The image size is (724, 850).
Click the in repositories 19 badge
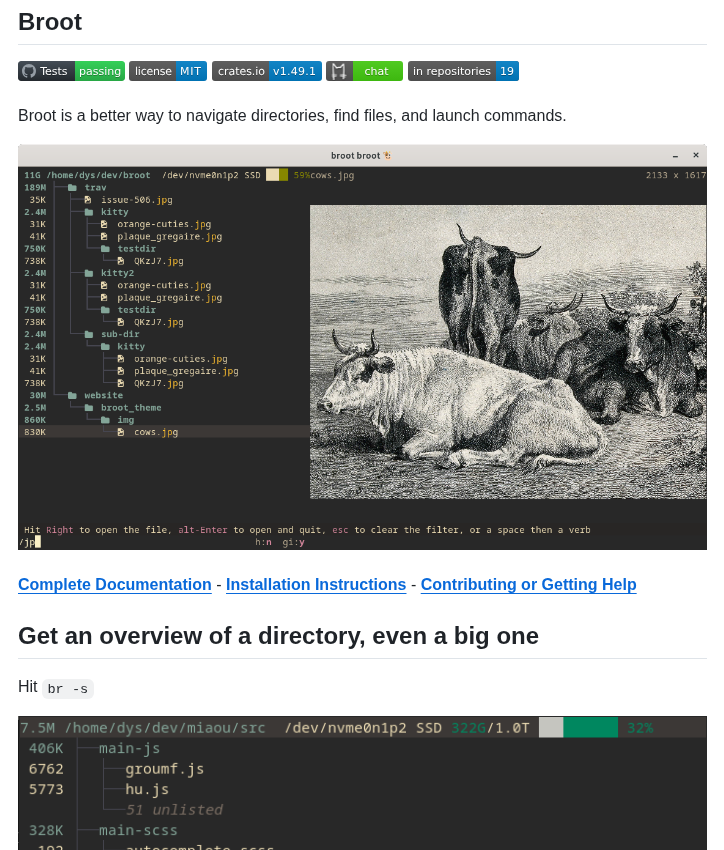pos(463,71)
